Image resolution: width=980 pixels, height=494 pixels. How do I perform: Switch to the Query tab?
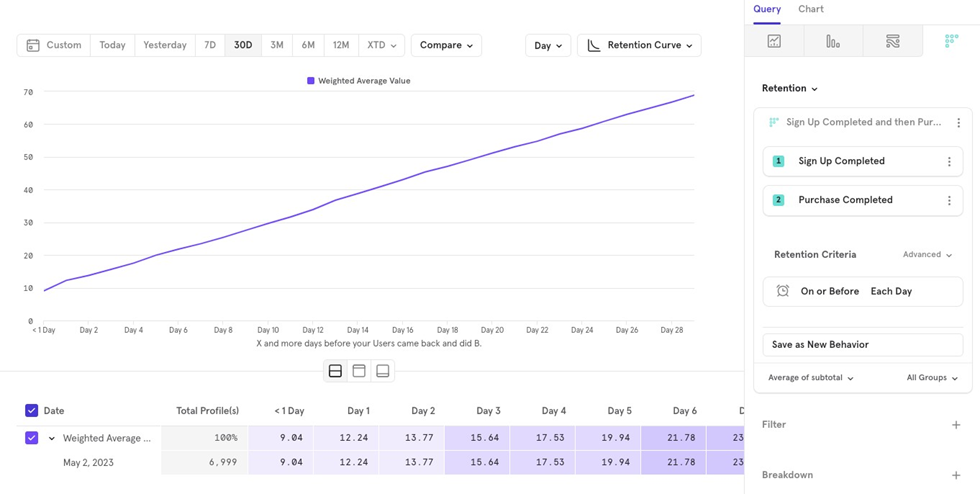coord(767,9)
